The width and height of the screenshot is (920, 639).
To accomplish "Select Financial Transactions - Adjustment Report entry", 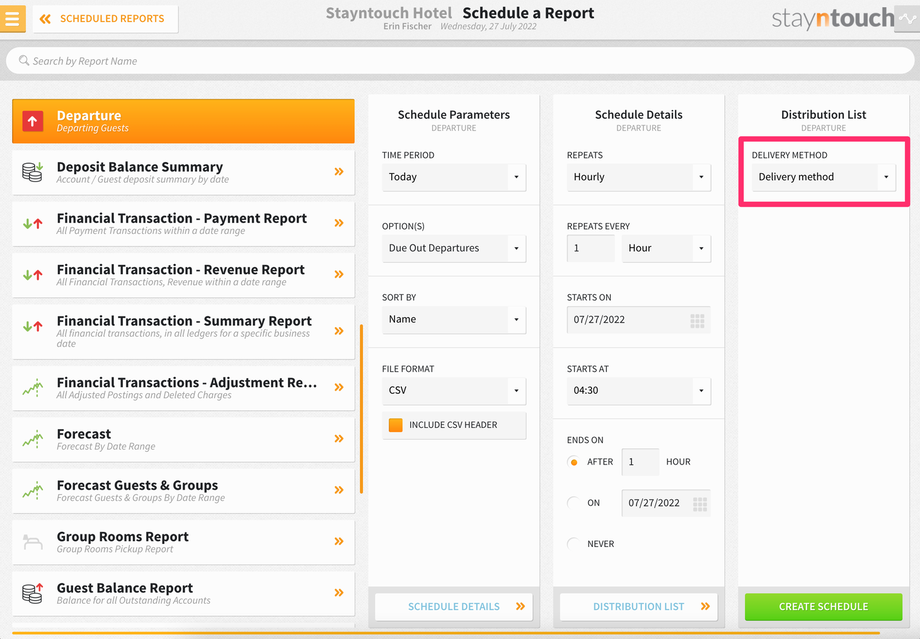I will (183, 388).
